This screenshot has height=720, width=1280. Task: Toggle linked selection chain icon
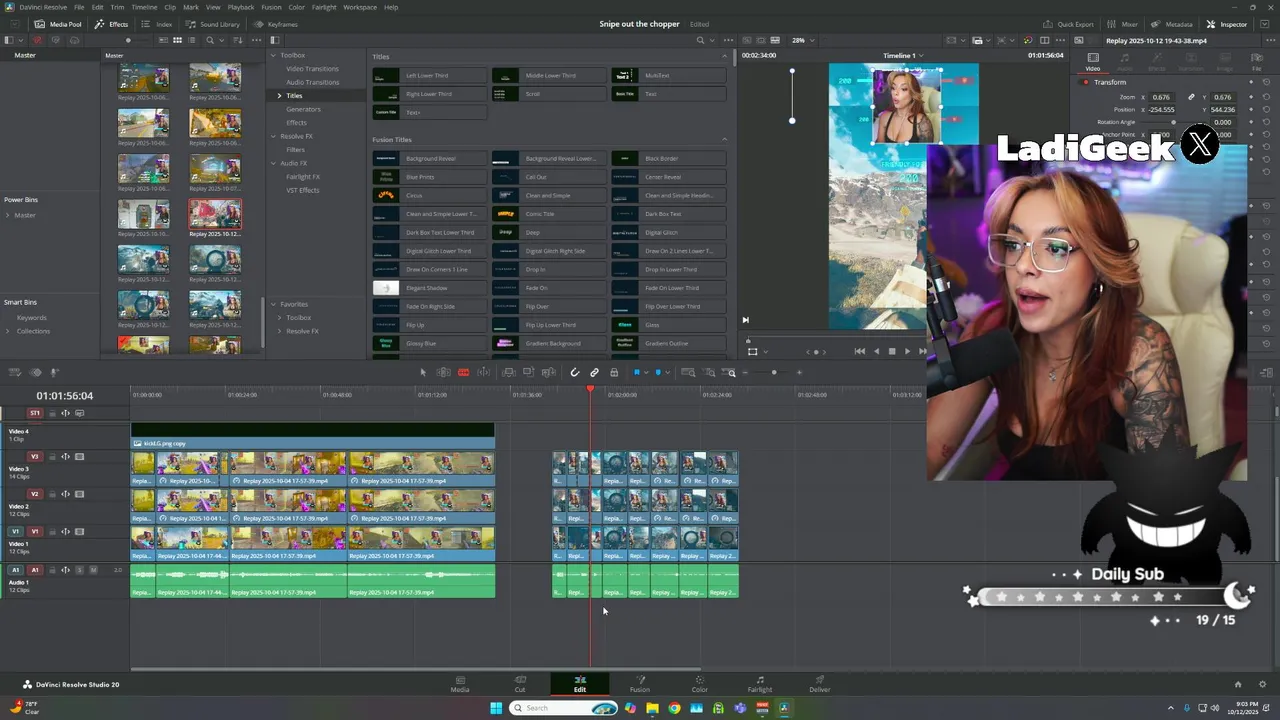coord(594,372)
